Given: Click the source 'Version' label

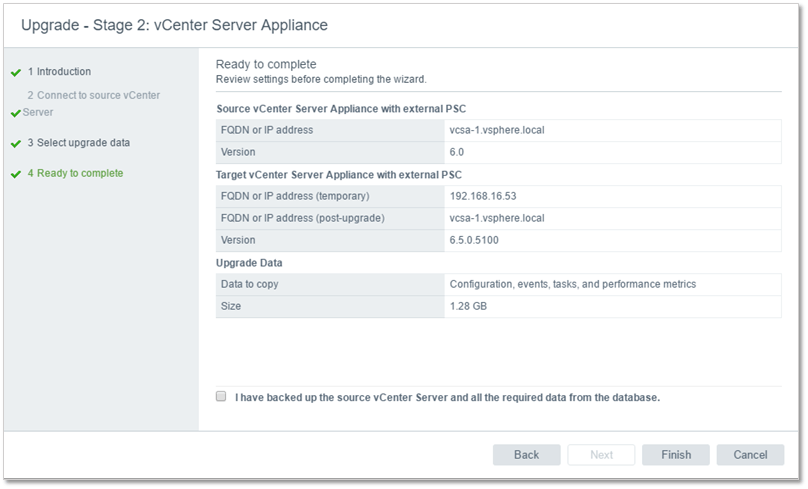Looking at the screenshot, I should pyautogui.click(x=238, y=152).
